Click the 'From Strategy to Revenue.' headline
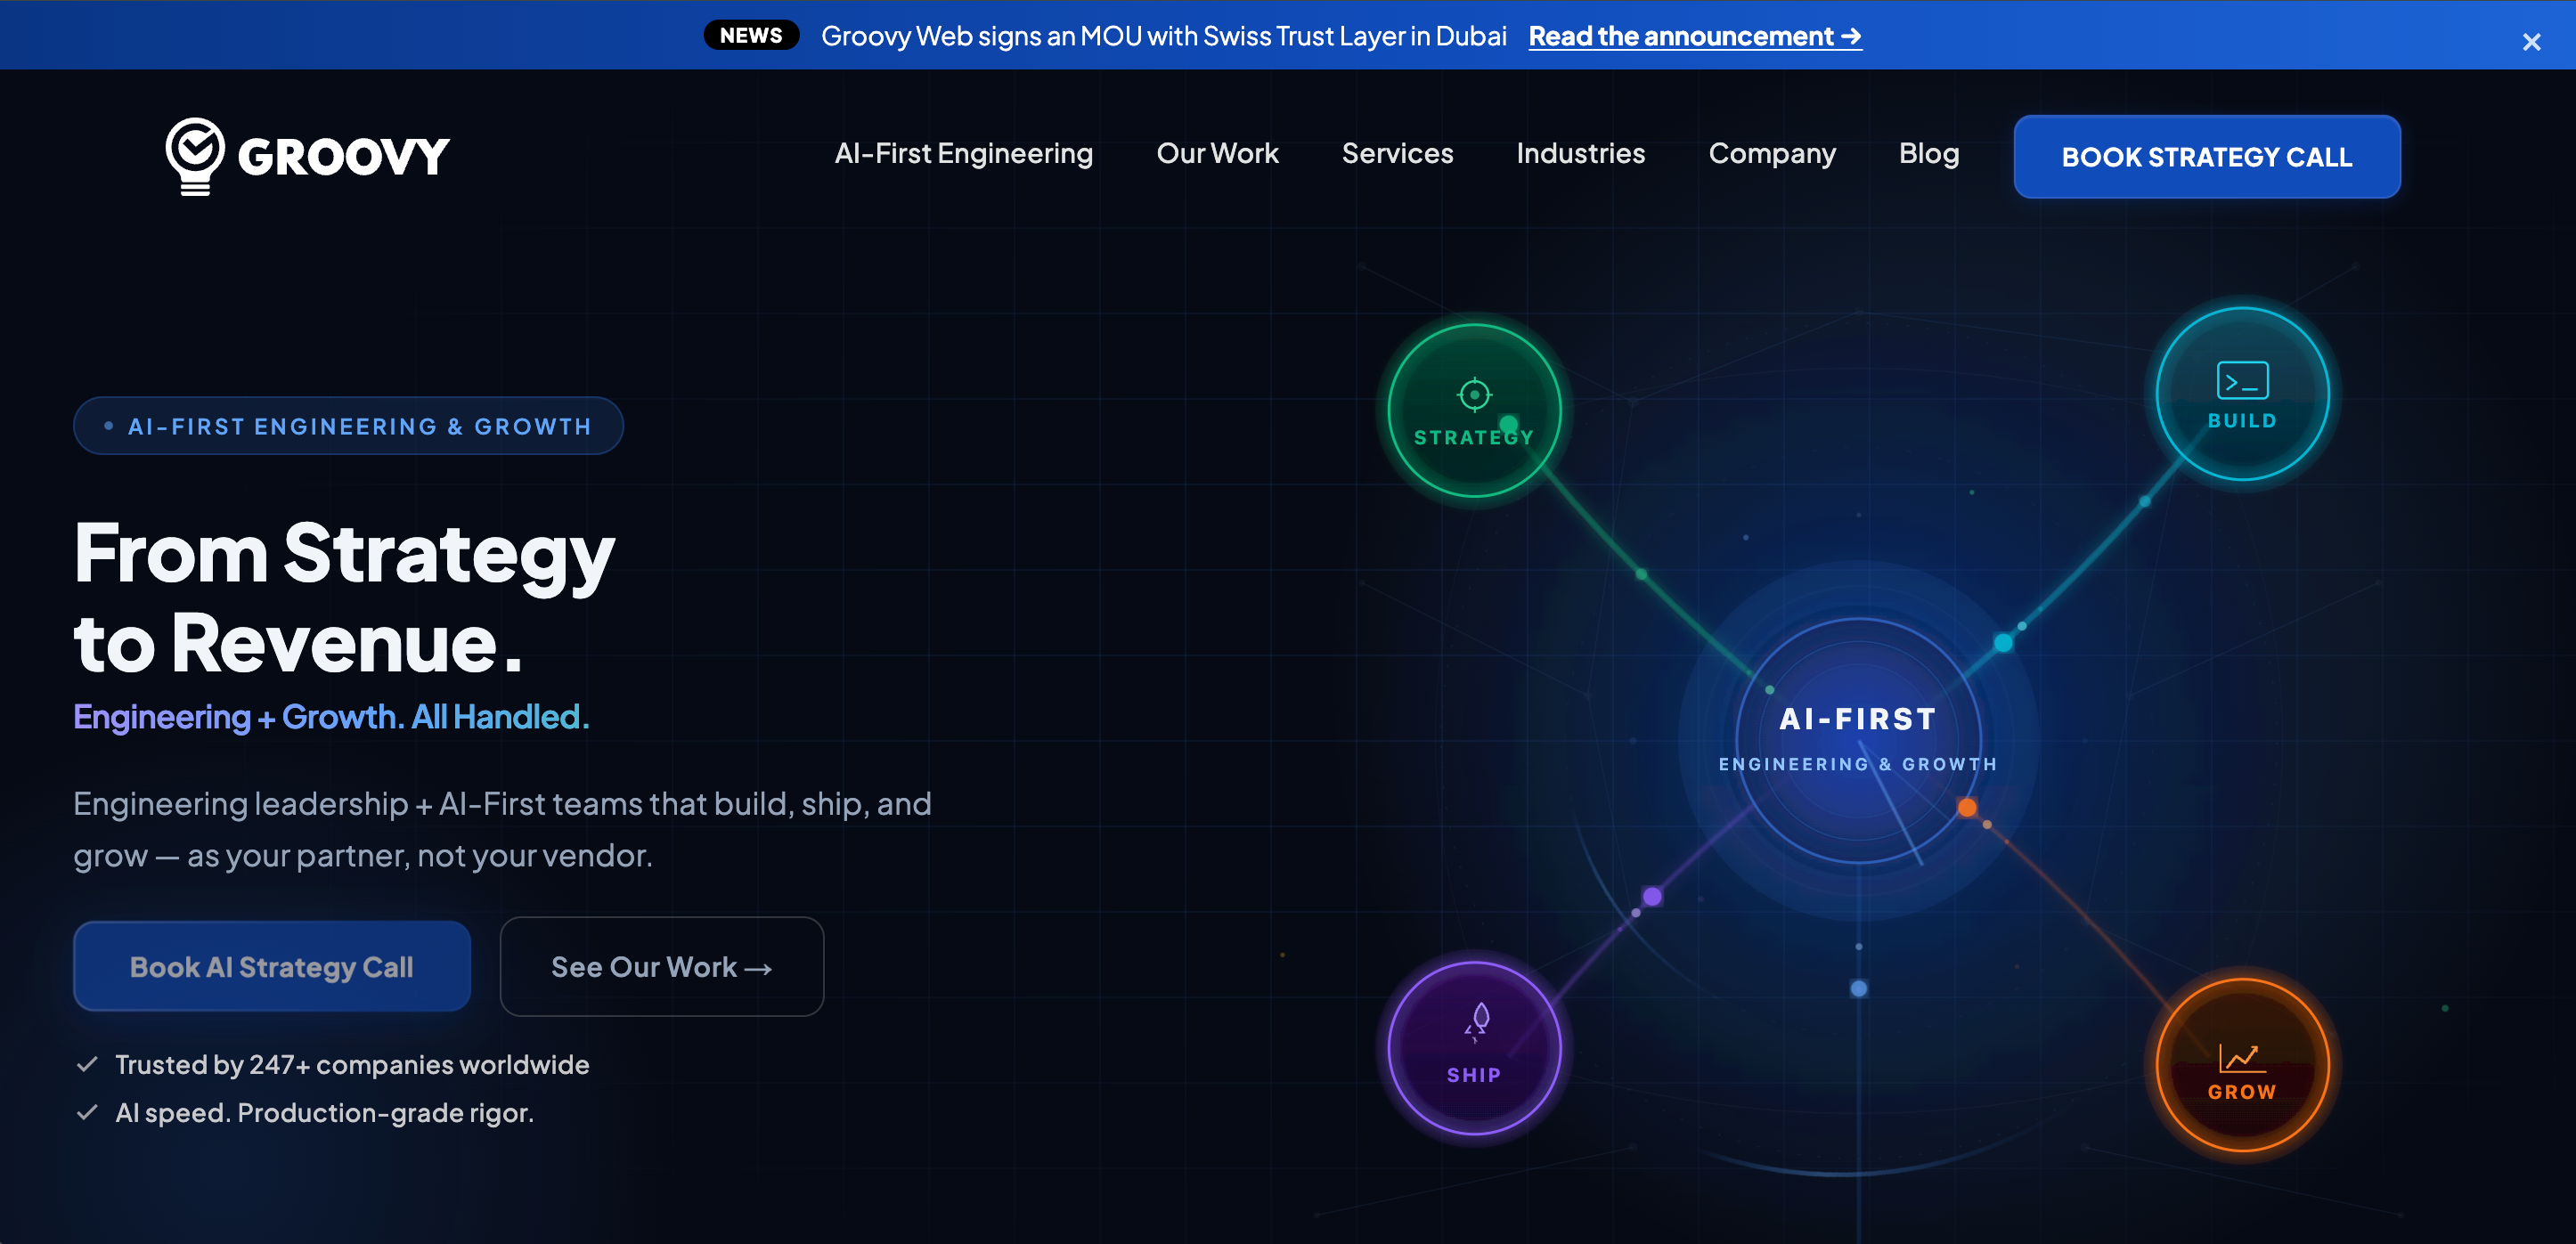The width and height of the screenshot is (2576, 1244). (x=345, y=597)
